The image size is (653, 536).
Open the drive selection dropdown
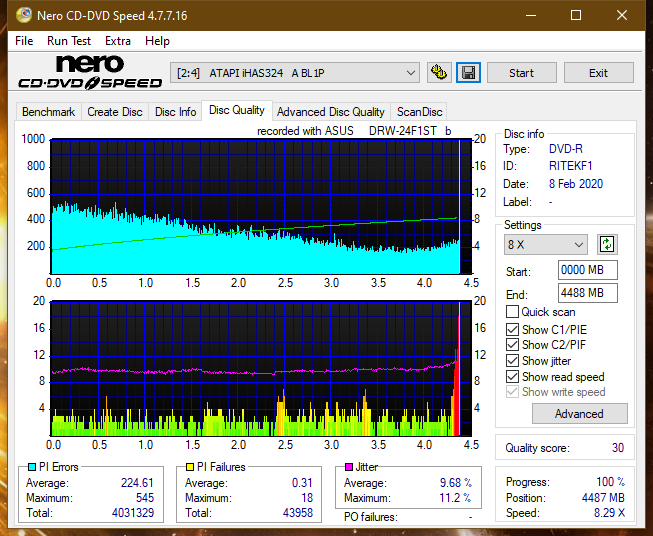pos(295,73)
